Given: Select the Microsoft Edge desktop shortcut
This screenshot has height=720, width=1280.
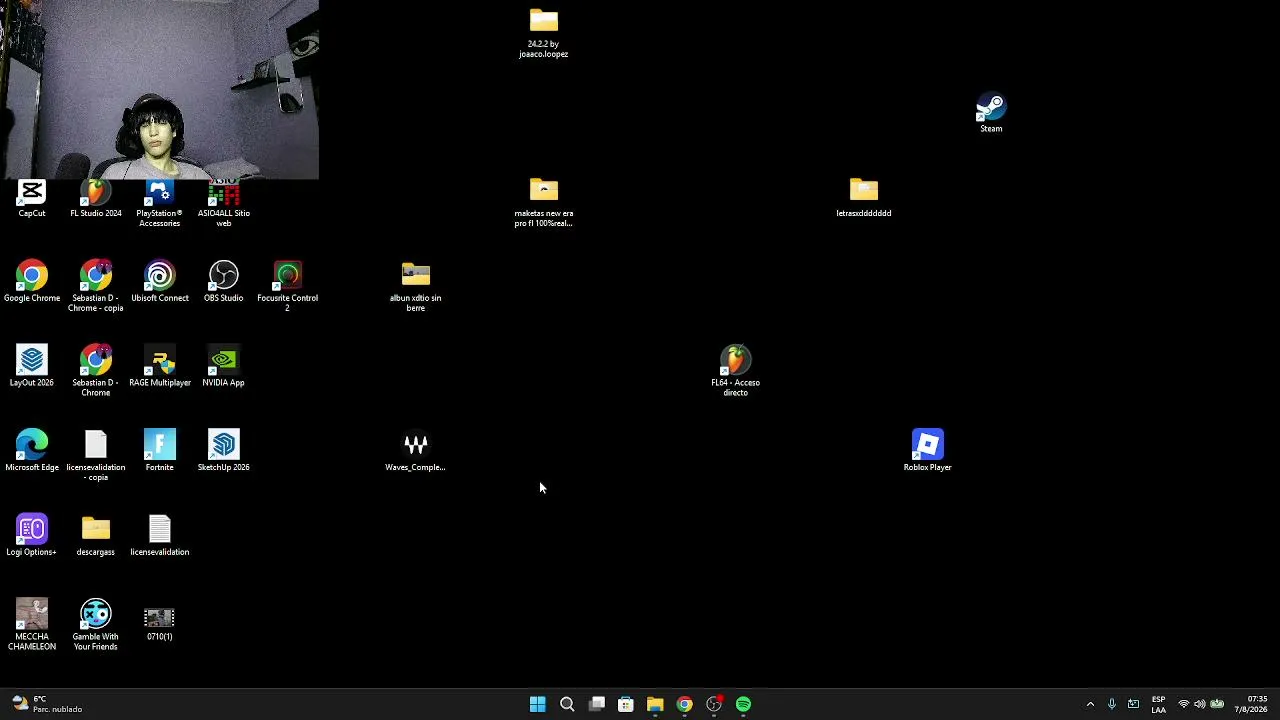Looking at the screenshot, I should (32, 452).
